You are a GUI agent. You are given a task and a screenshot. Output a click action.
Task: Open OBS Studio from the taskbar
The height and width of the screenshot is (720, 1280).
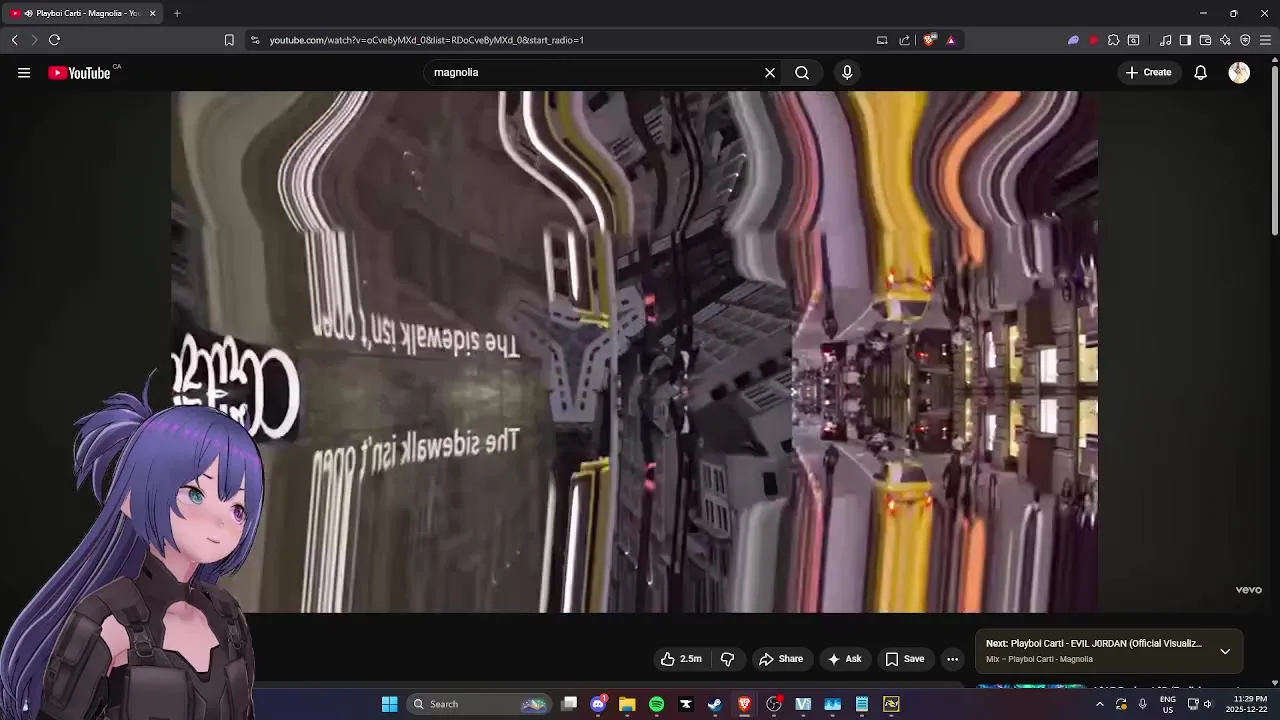774,704
